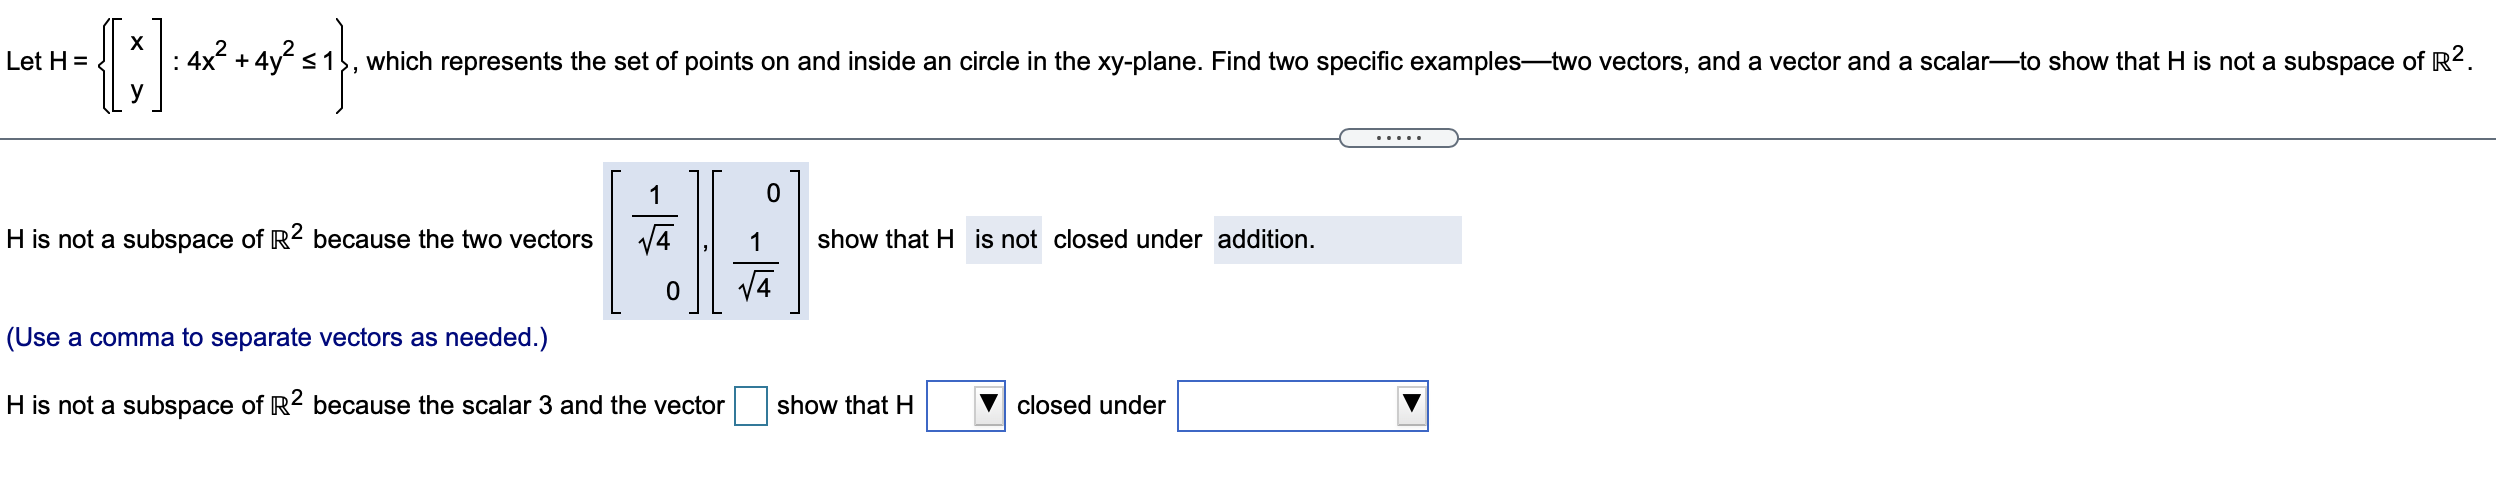Click the 'because the two vectors' sentence text
2496x490 pixels.
453,240
